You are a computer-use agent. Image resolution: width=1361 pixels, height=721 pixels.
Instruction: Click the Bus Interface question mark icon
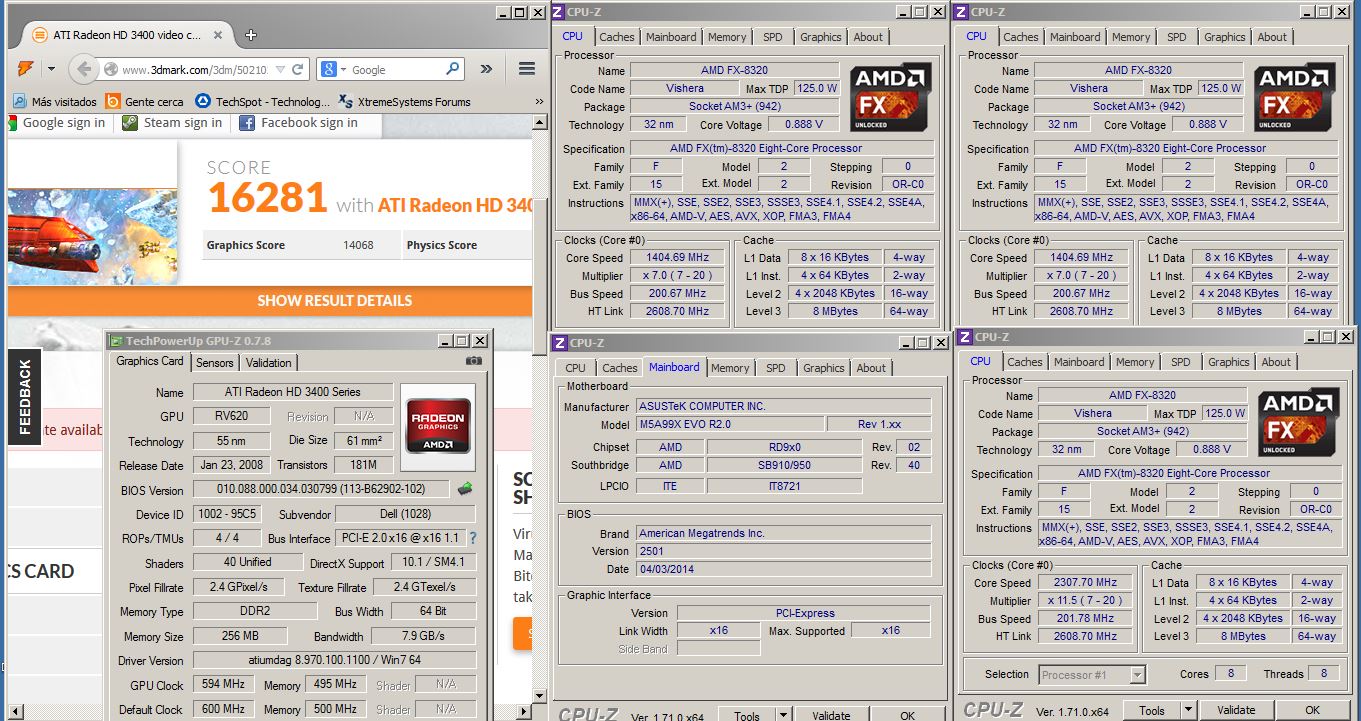coord(472,538)
